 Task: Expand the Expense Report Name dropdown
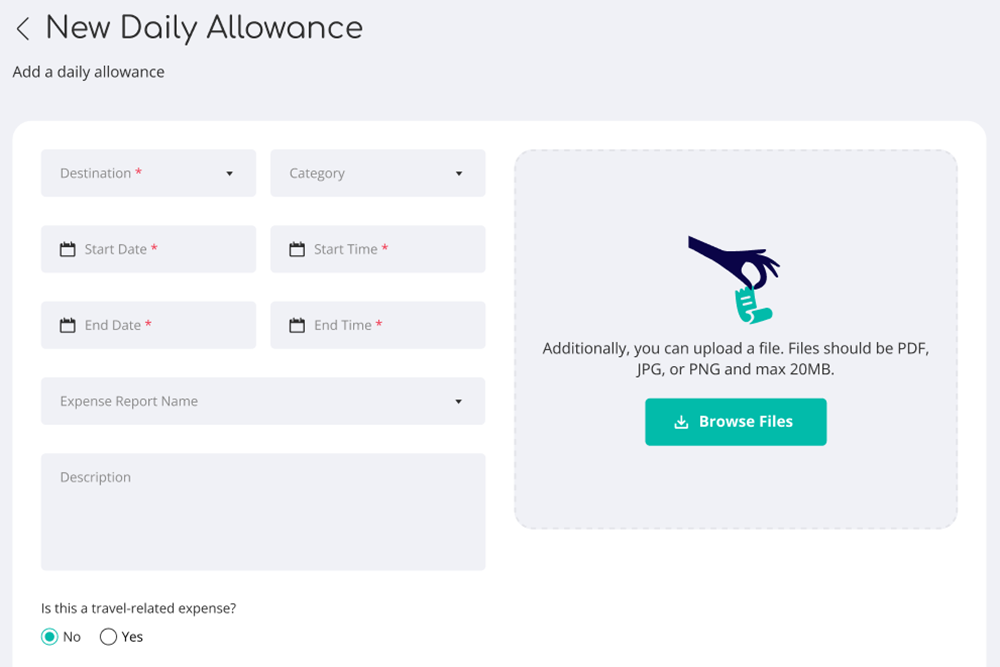tap(458, 401)
